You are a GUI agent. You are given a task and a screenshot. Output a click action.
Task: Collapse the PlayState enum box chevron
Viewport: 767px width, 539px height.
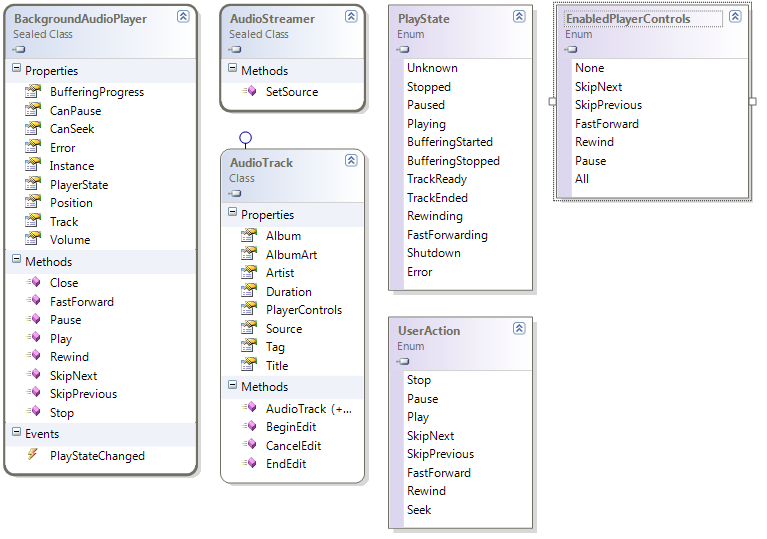(519, 17)
